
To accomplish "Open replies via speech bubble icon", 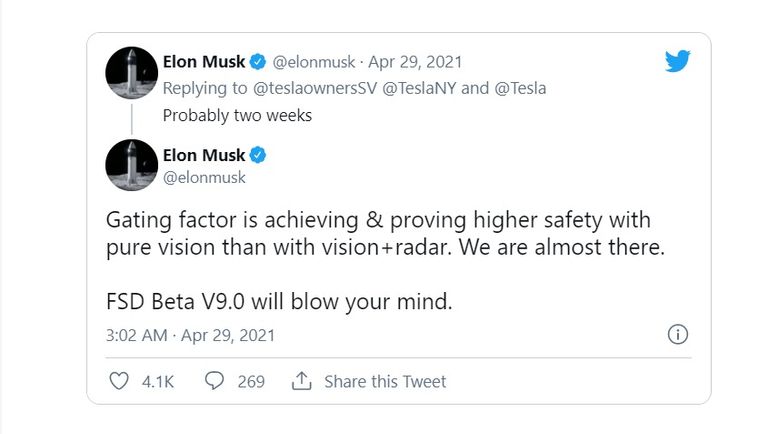I will coord(214,381).
